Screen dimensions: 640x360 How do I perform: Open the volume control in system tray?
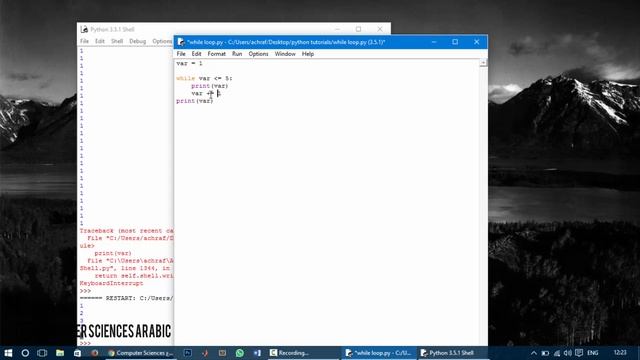click(568, 353)
